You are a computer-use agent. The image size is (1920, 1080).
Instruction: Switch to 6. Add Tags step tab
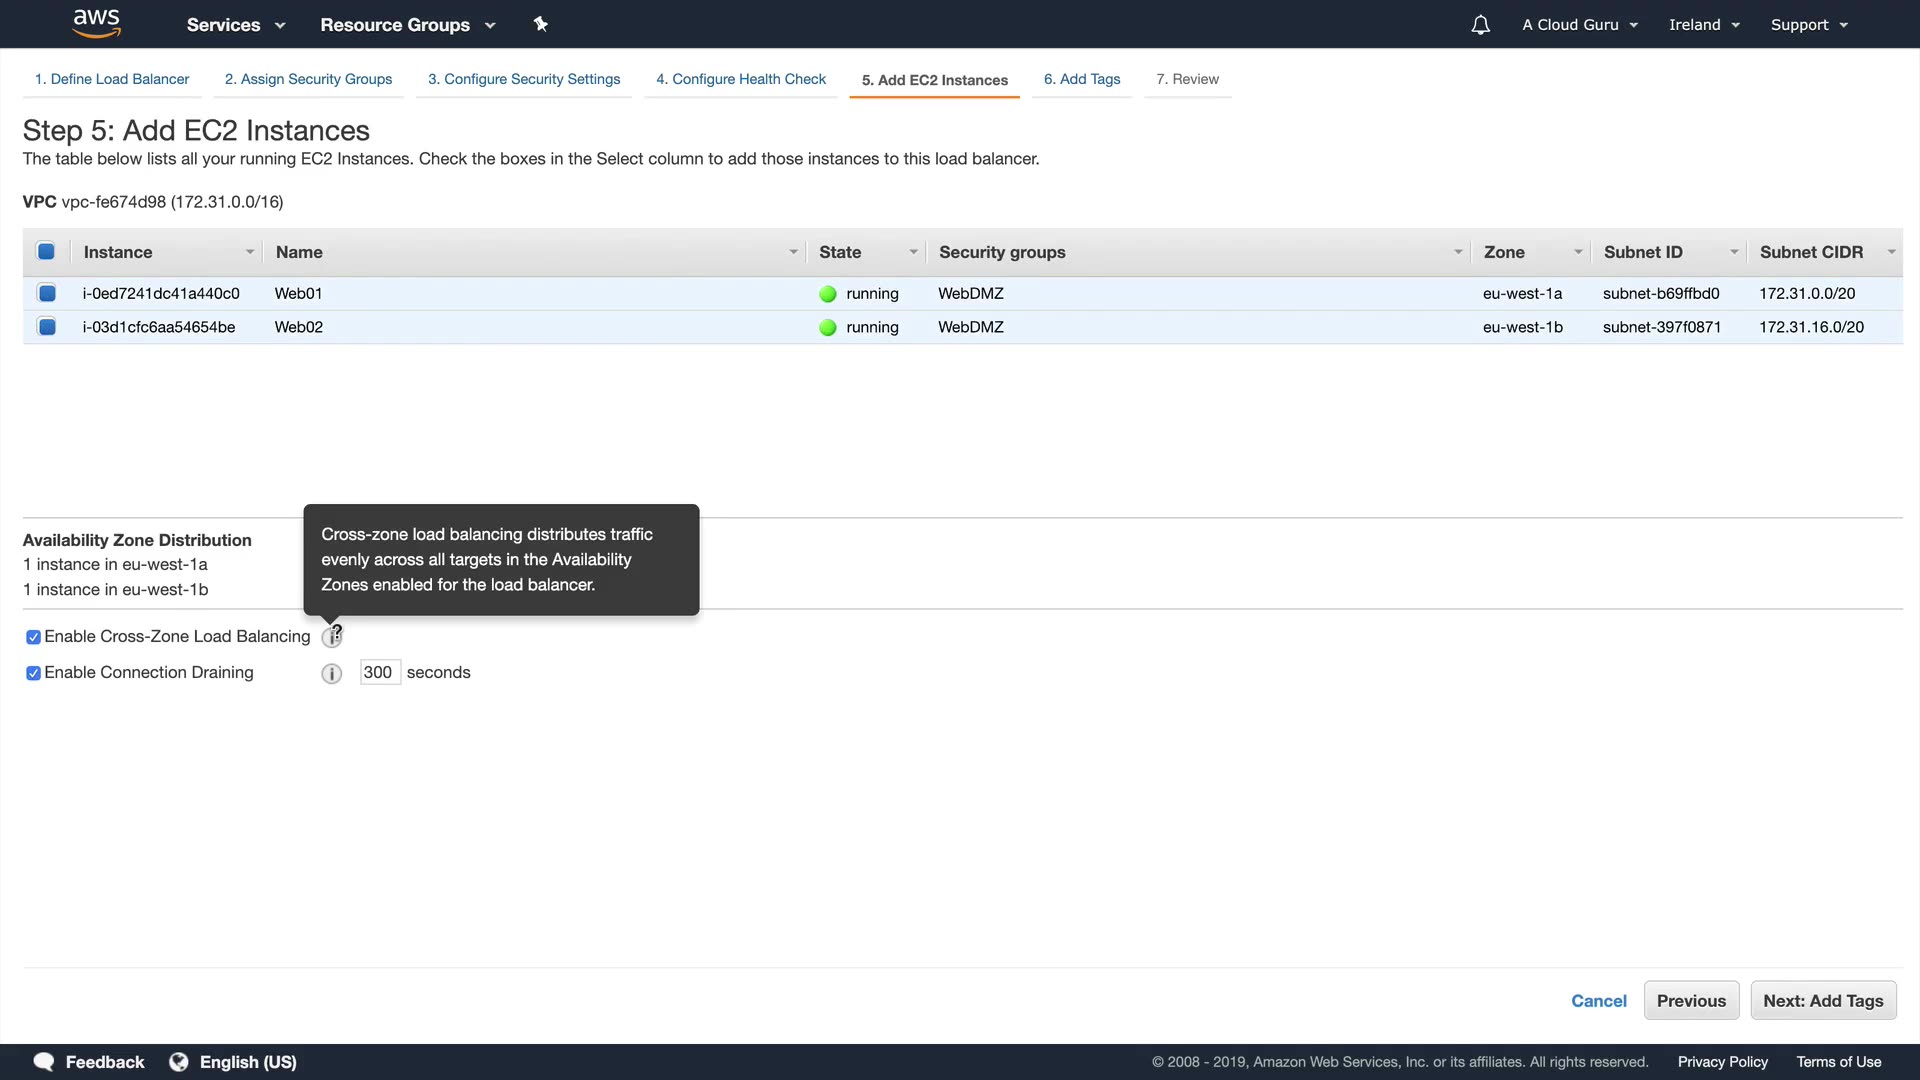1082,79
